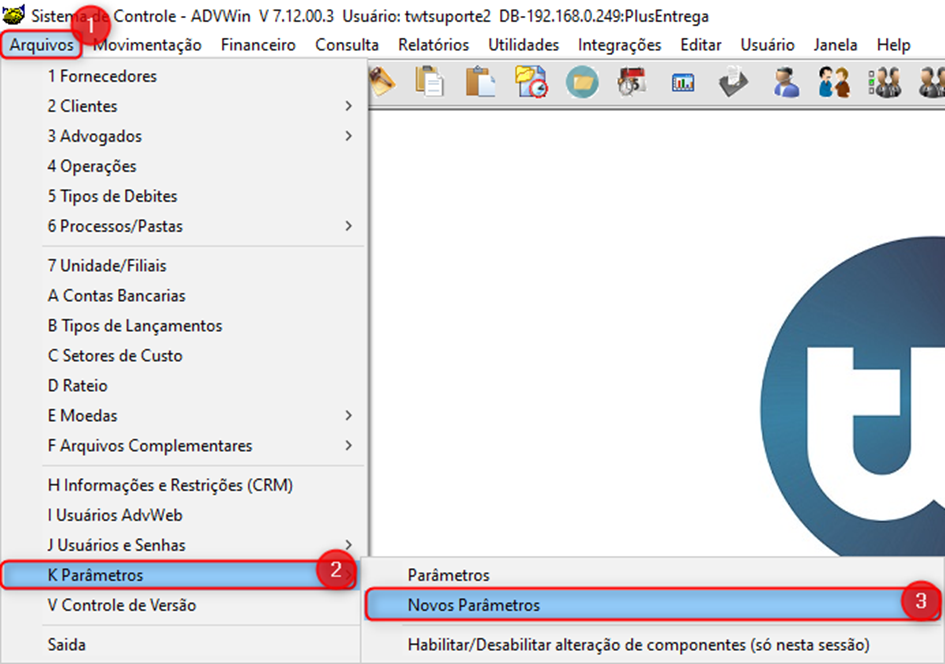
Task: Expand F Arquivos Complementares submenu arrow
Action: 348,445
